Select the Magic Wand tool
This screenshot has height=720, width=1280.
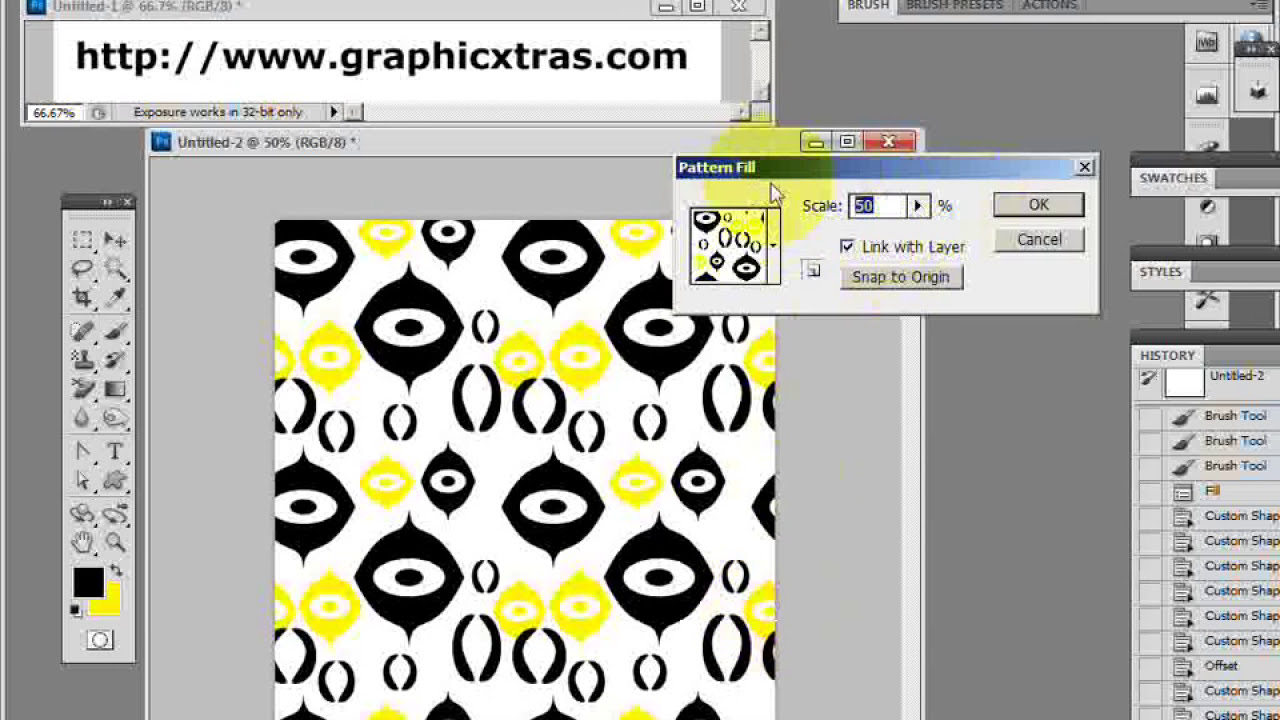115,268
